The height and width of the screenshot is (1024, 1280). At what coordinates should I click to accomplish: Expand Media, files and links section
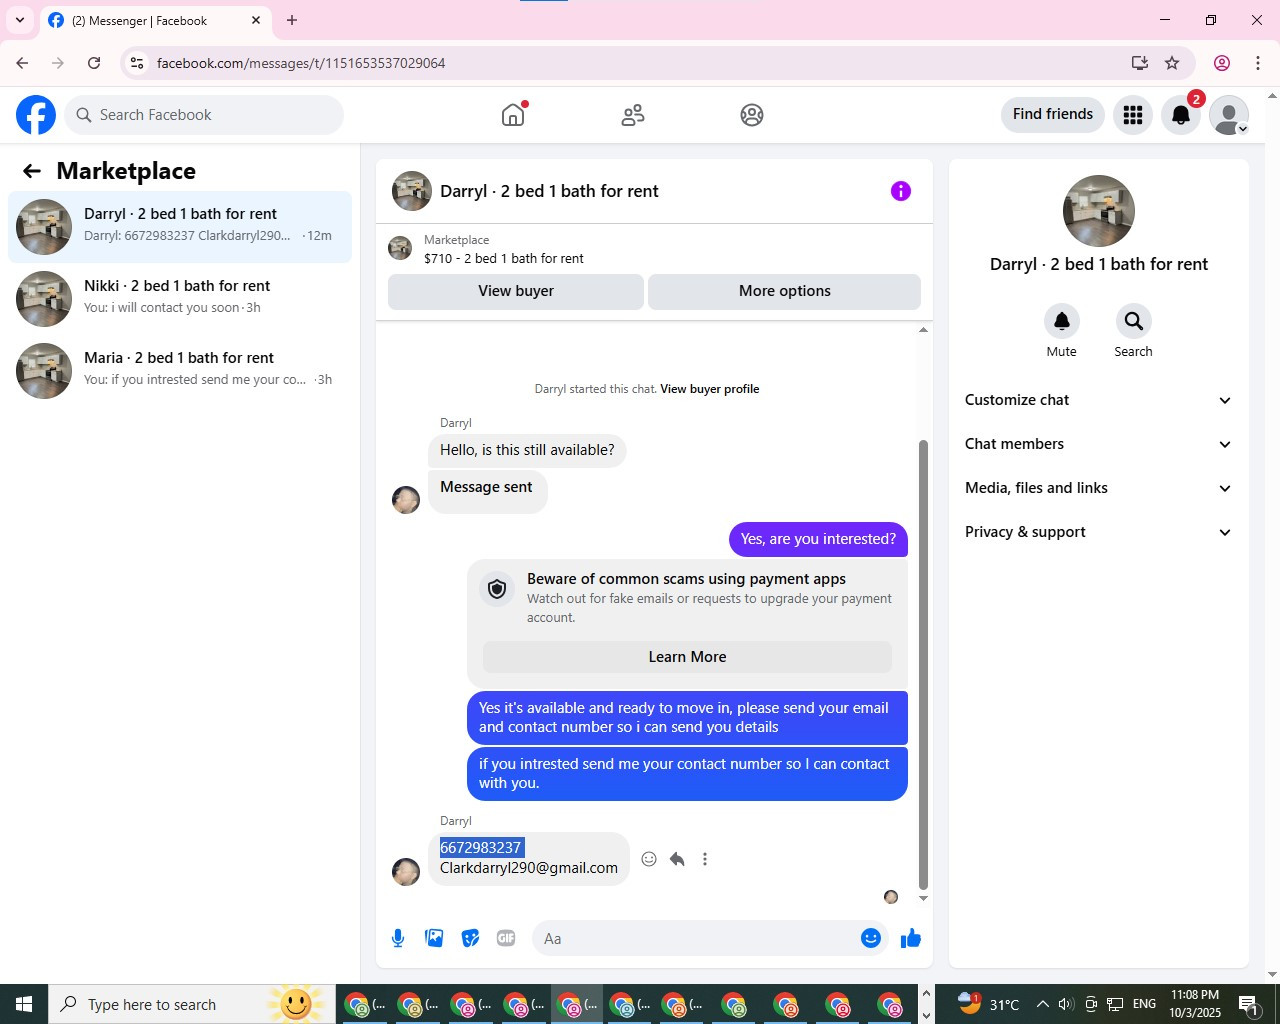(x=1098, y=488)
